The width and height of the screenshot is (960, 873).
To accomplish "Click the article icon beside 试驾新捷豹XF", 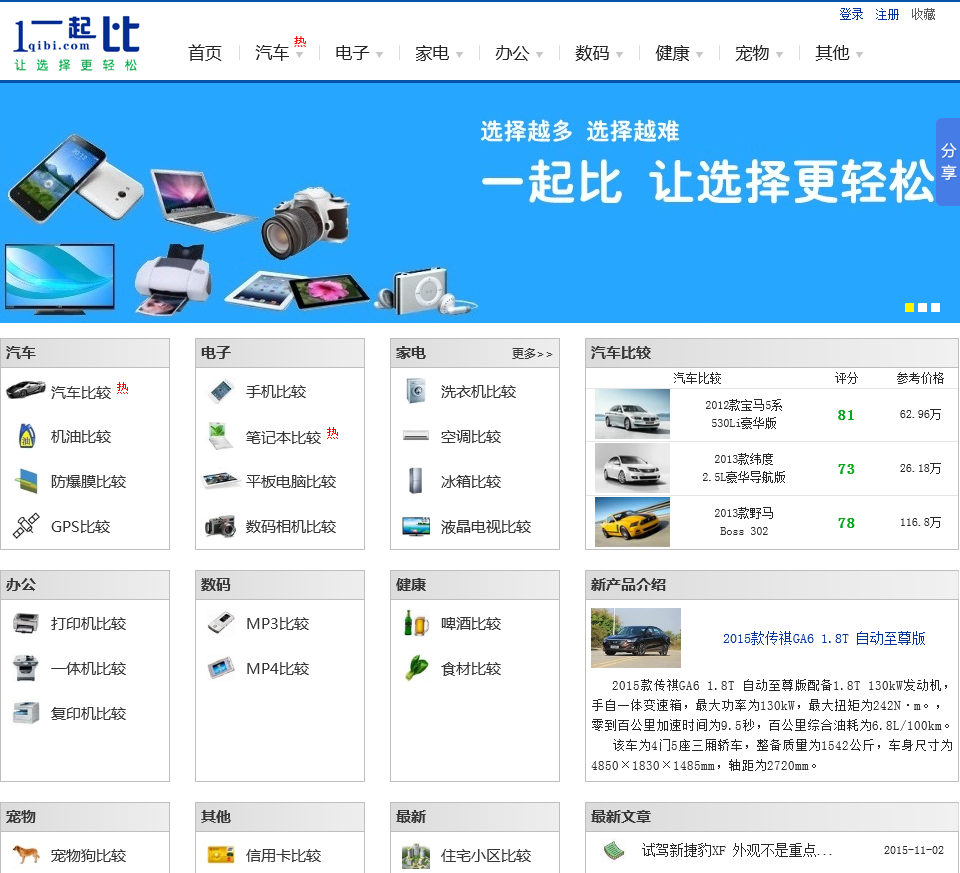I will pyautogui.click(x=613, y=850).
